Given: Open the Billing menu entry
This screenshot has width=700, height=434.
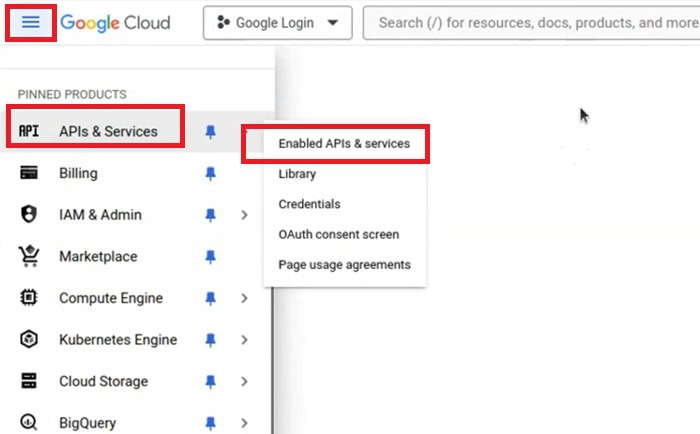Looking at the screenshot, I should (x=79, y=173).
